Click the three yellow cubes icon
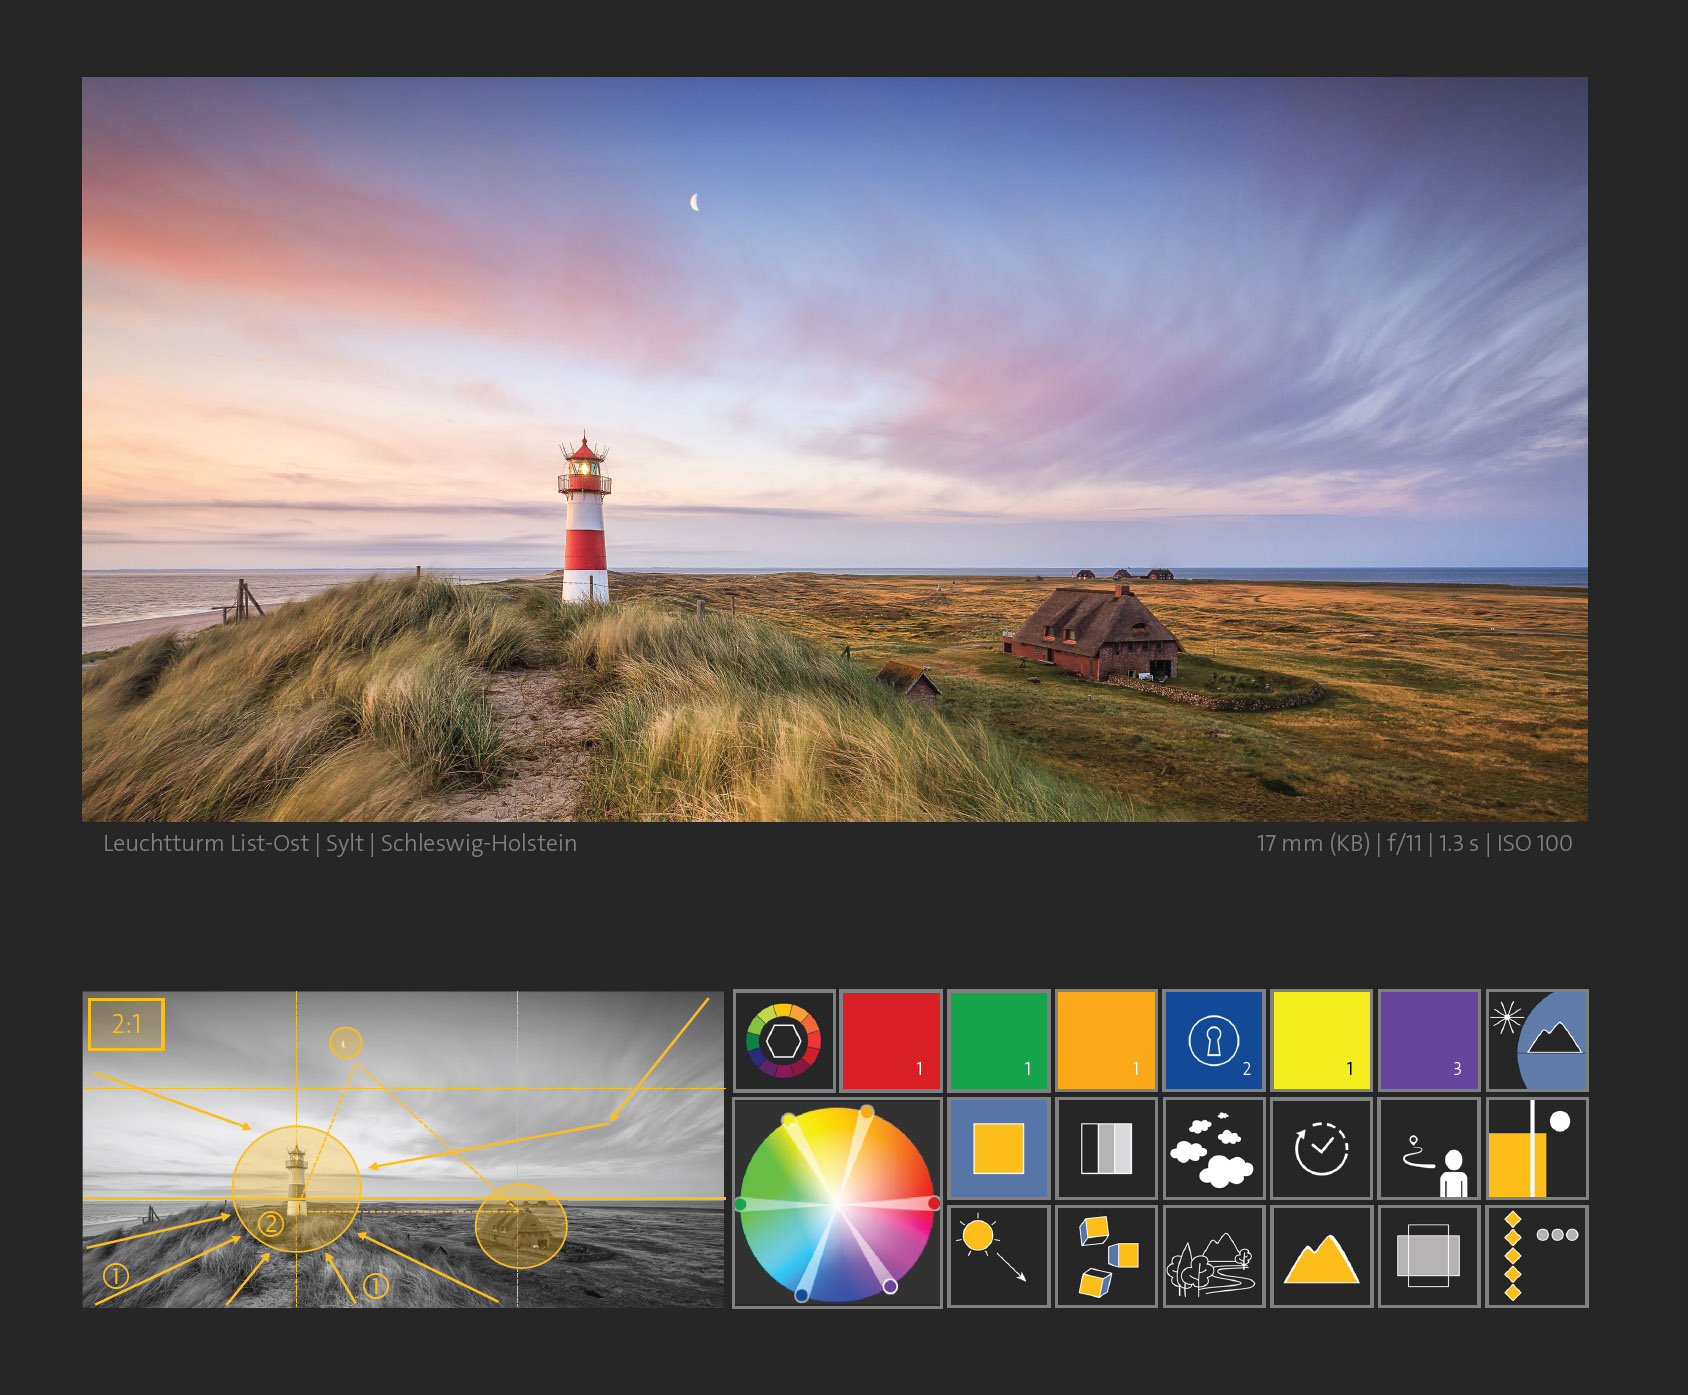The height and width of the screenshot is (1395, 1688). coord(1107,1257)
